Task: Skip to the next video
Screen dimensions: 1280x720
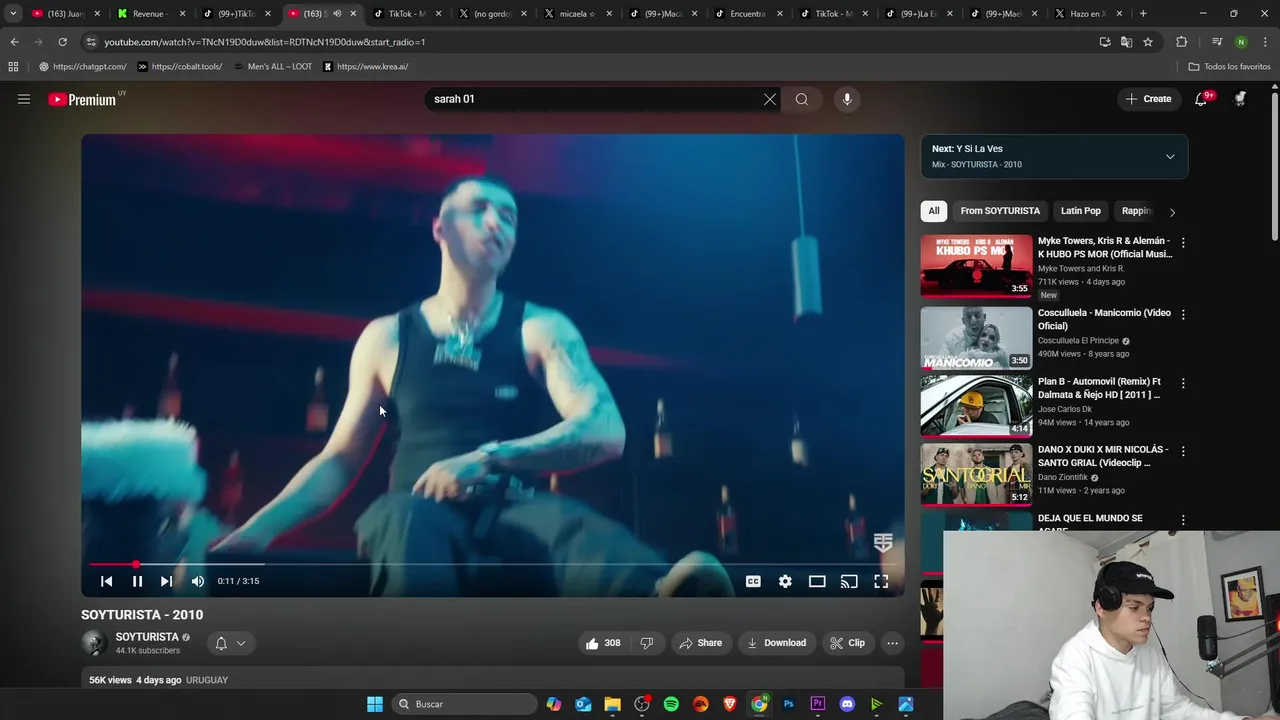Action: click(166, 581)
